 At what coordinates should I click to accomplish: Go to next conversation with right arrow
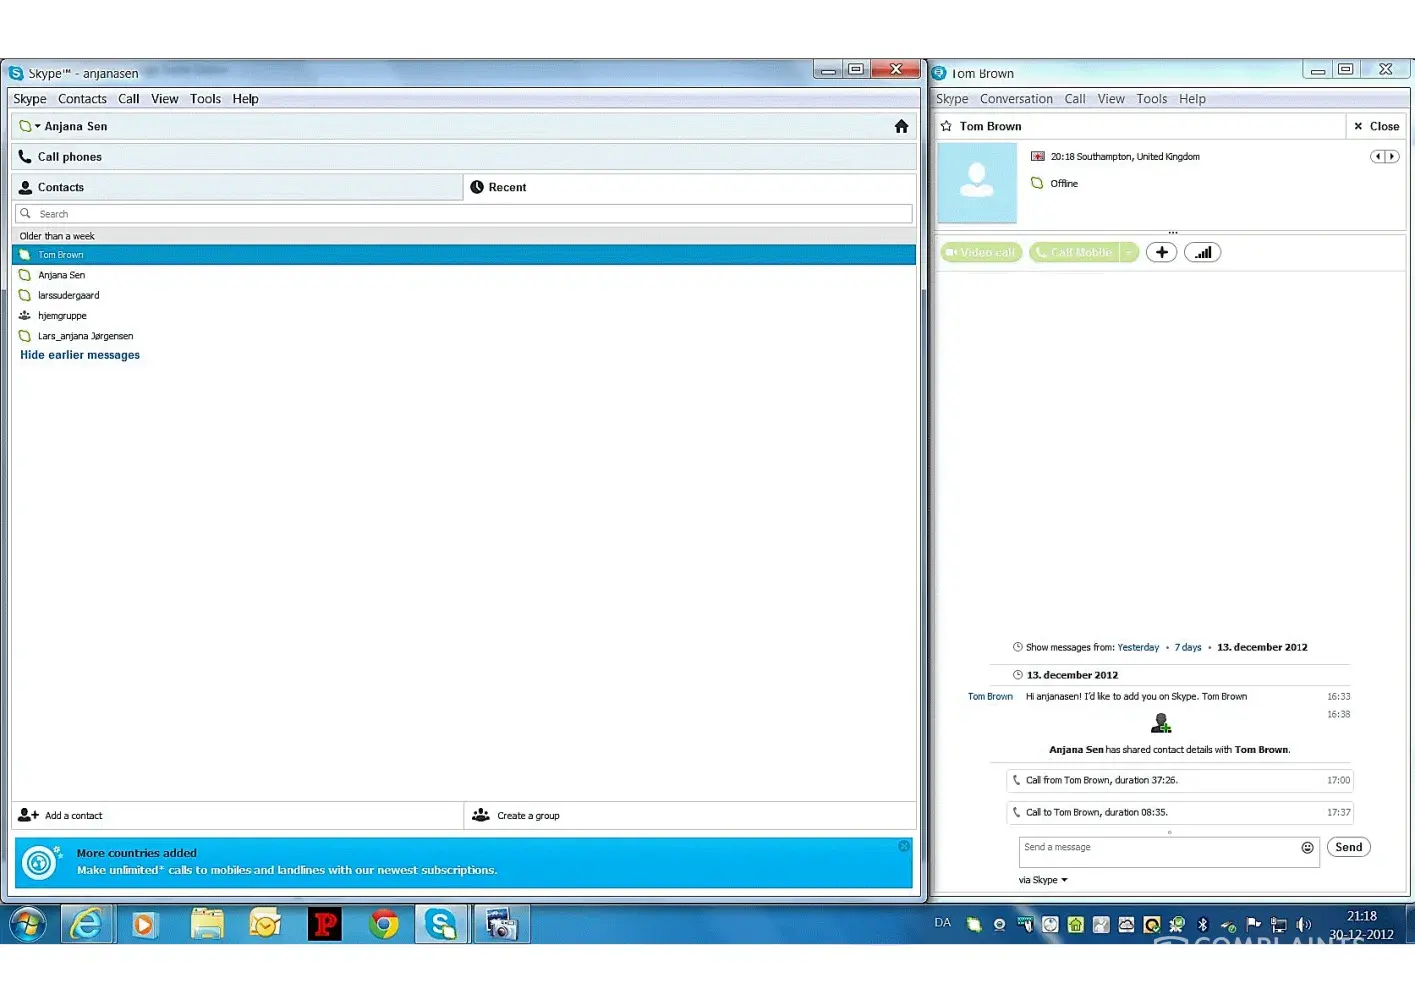point(1392,156)
